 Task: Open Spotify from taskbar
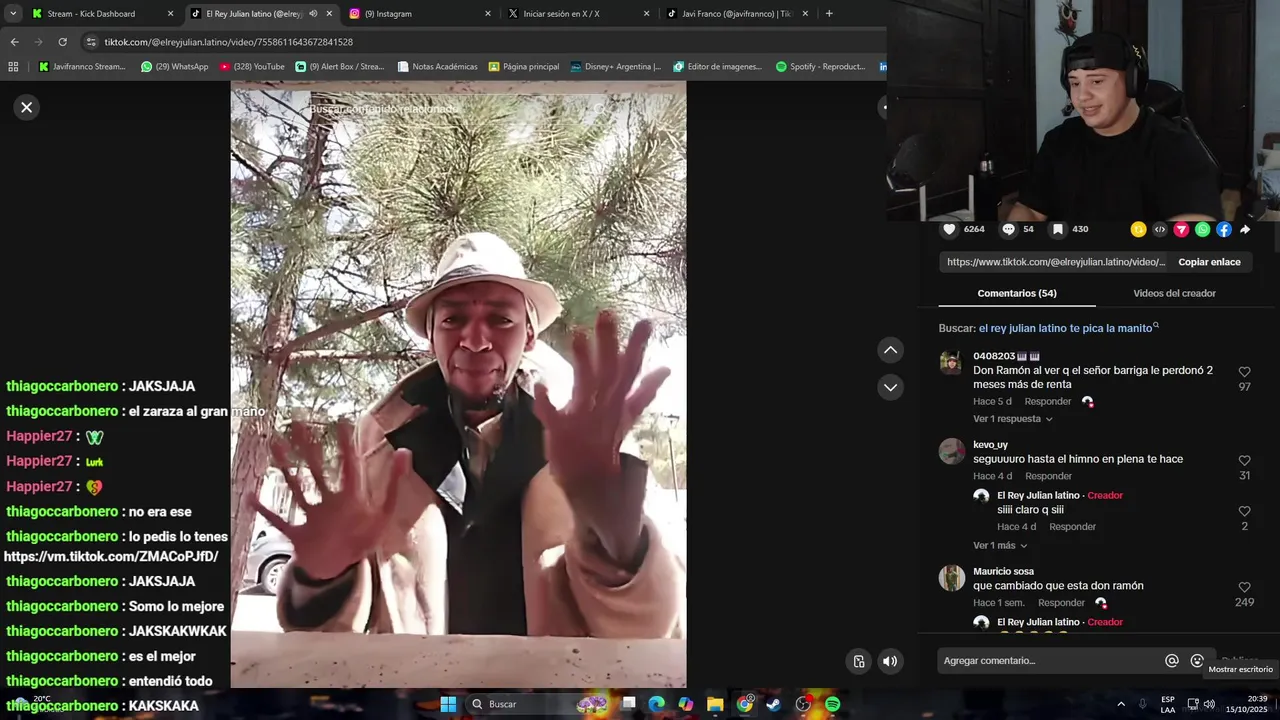832,704
